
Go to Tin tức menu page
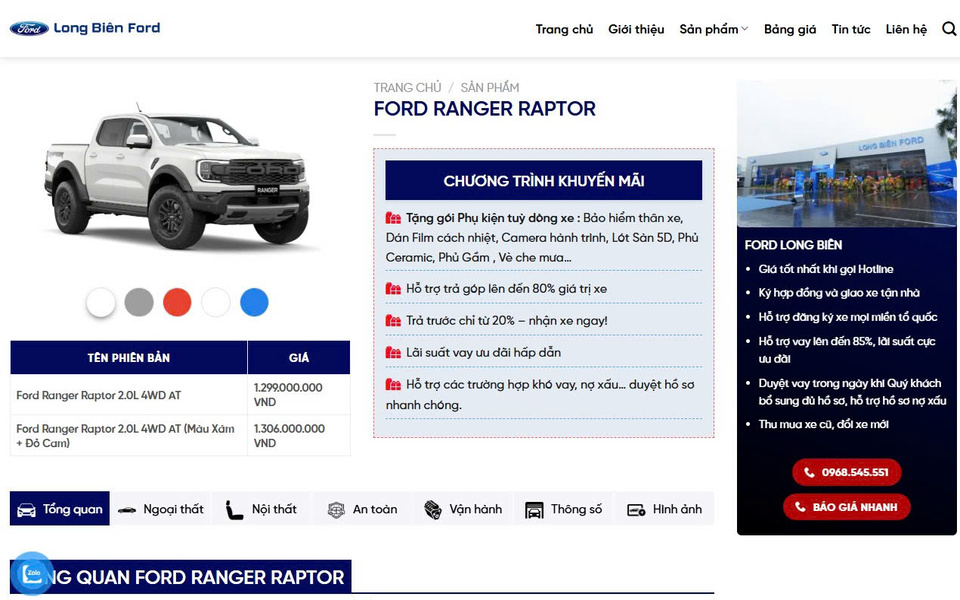pyautogui.click(x=851, y=29)
